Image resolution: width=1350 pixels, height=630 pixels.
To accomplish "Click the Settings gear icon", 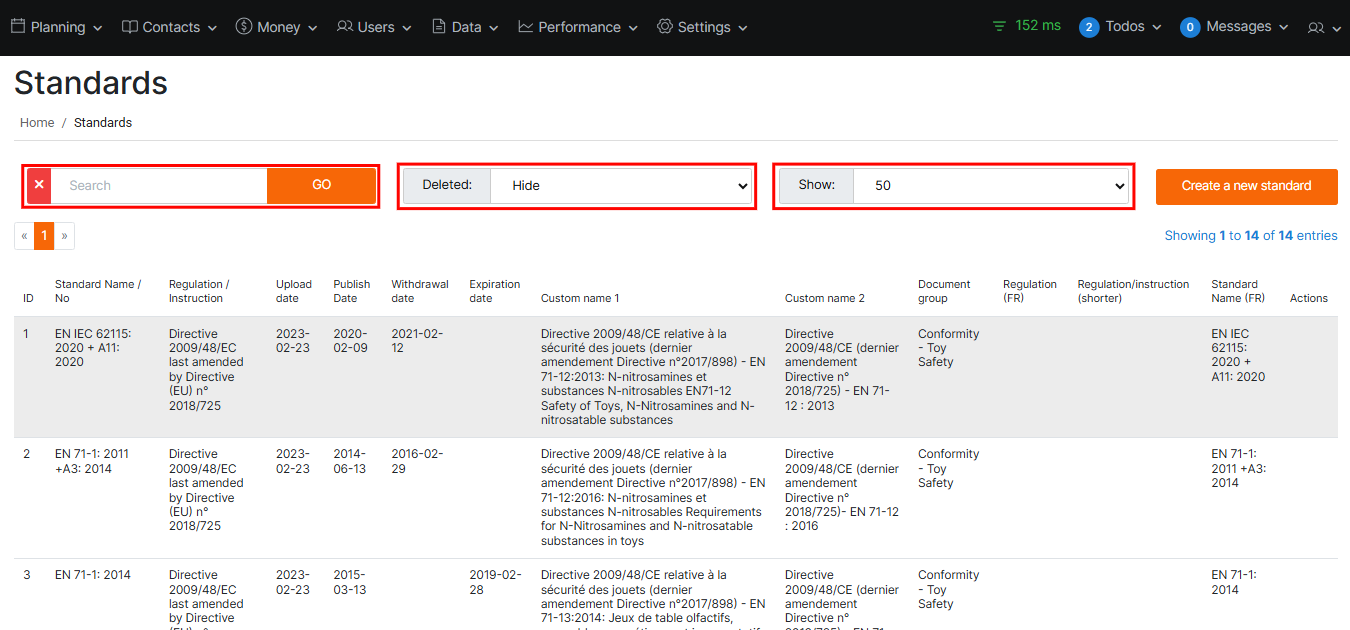I will (x=665, y=27).
